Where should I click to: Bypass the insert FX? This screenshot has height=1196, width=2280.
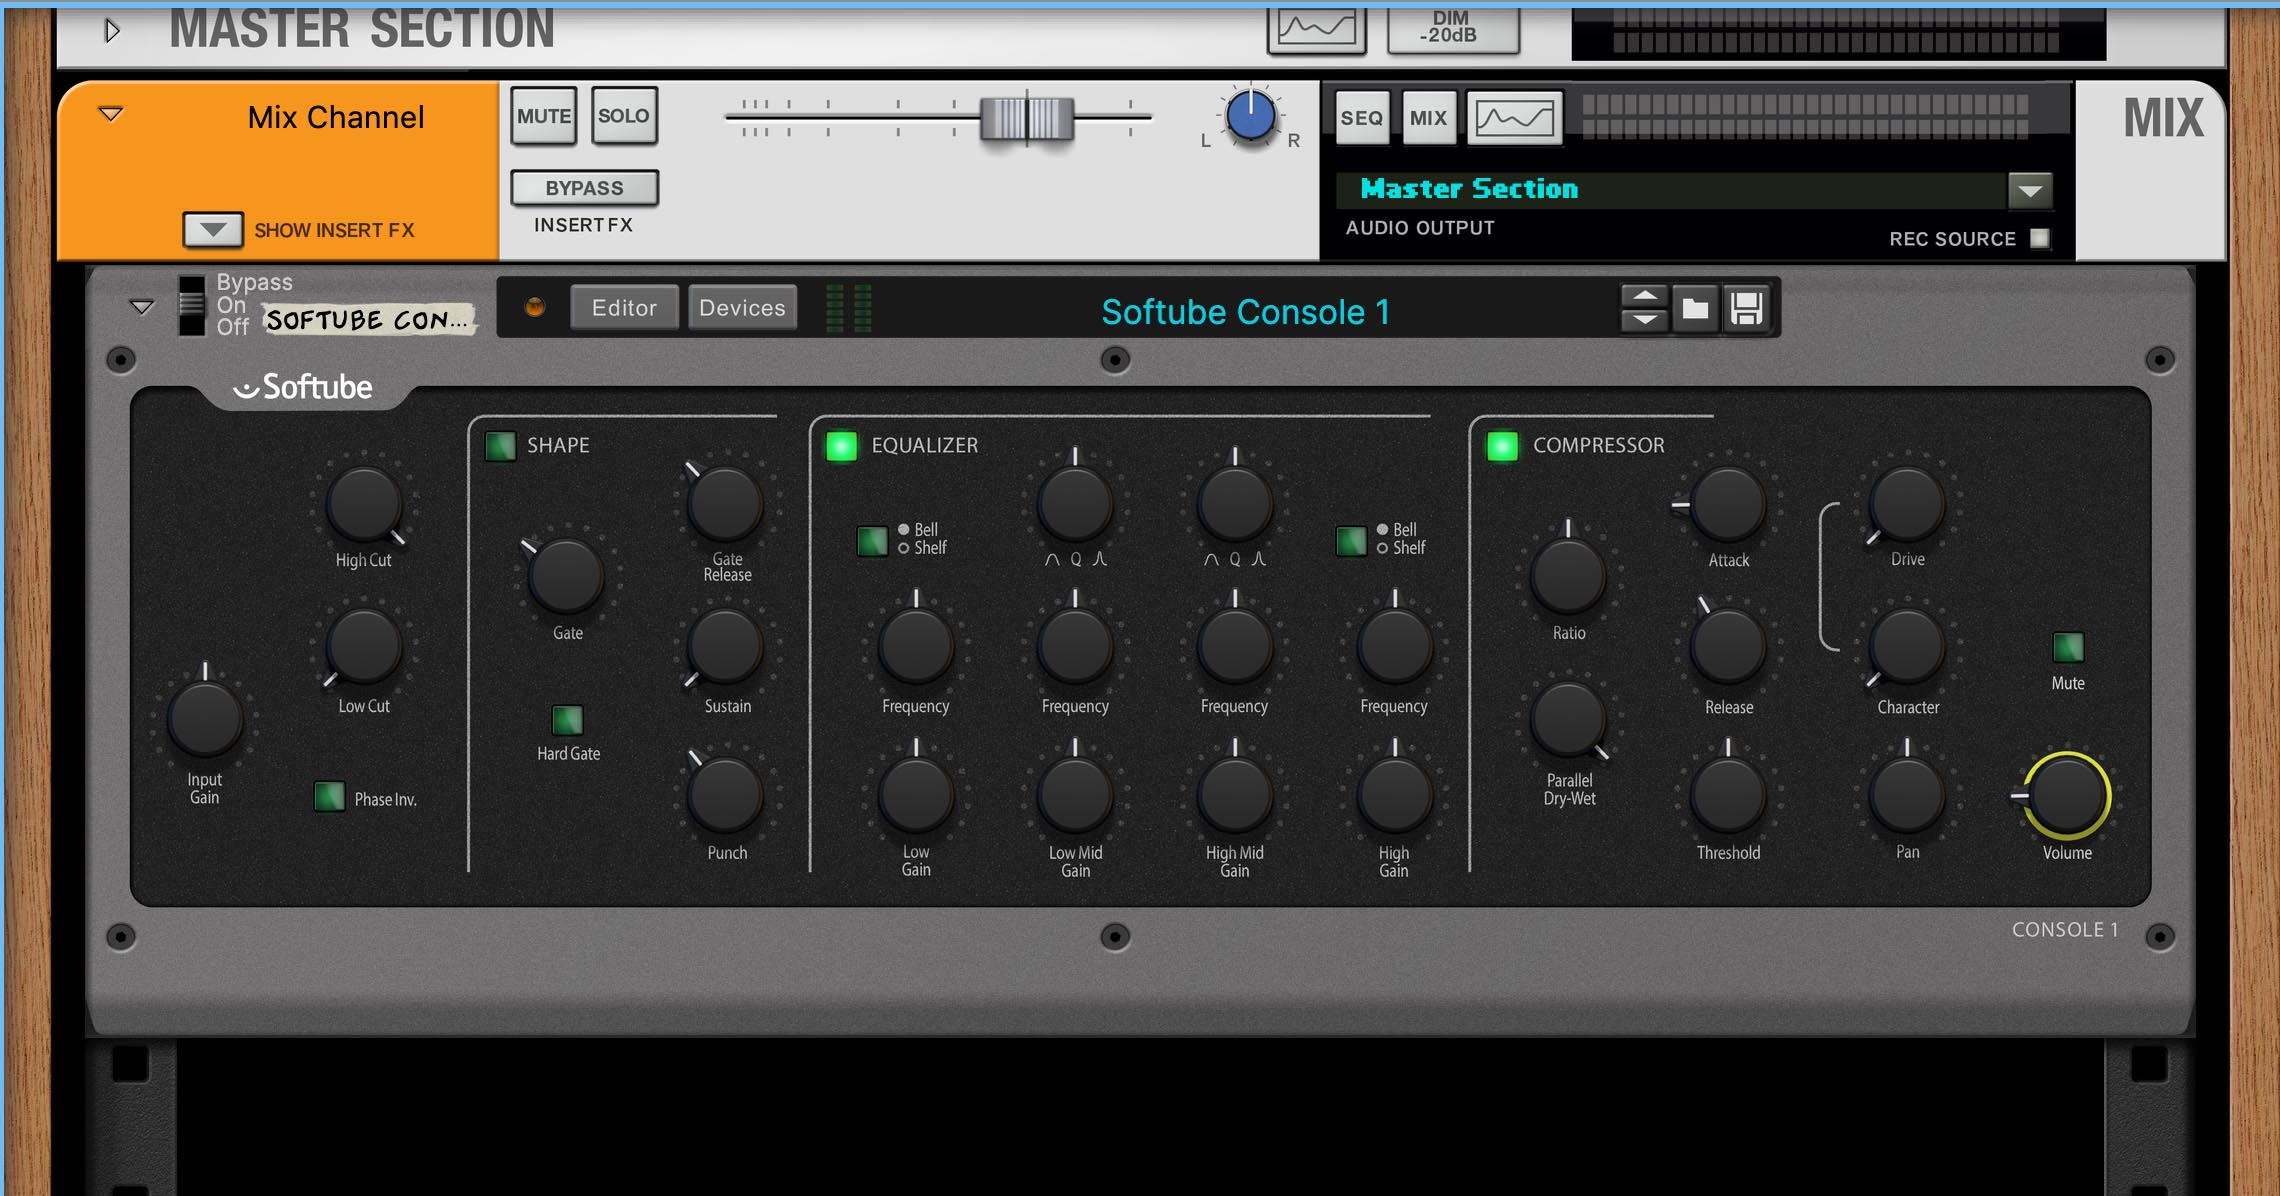pyautogui.click(x=585, y=188)
